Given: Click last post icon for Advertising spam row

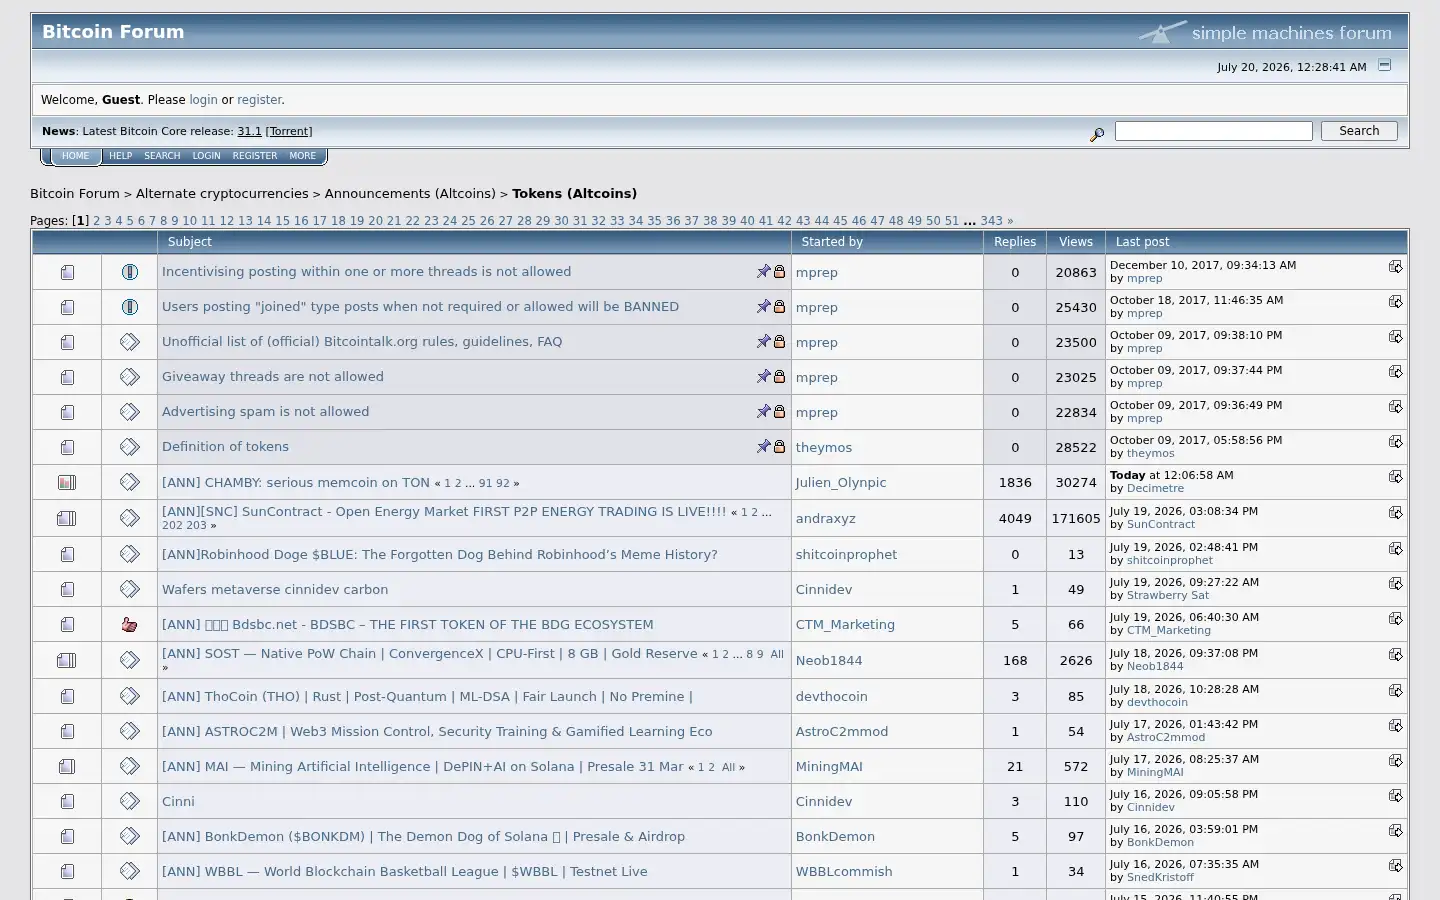Looking at the screenshot, I should tap(1395, 406).
